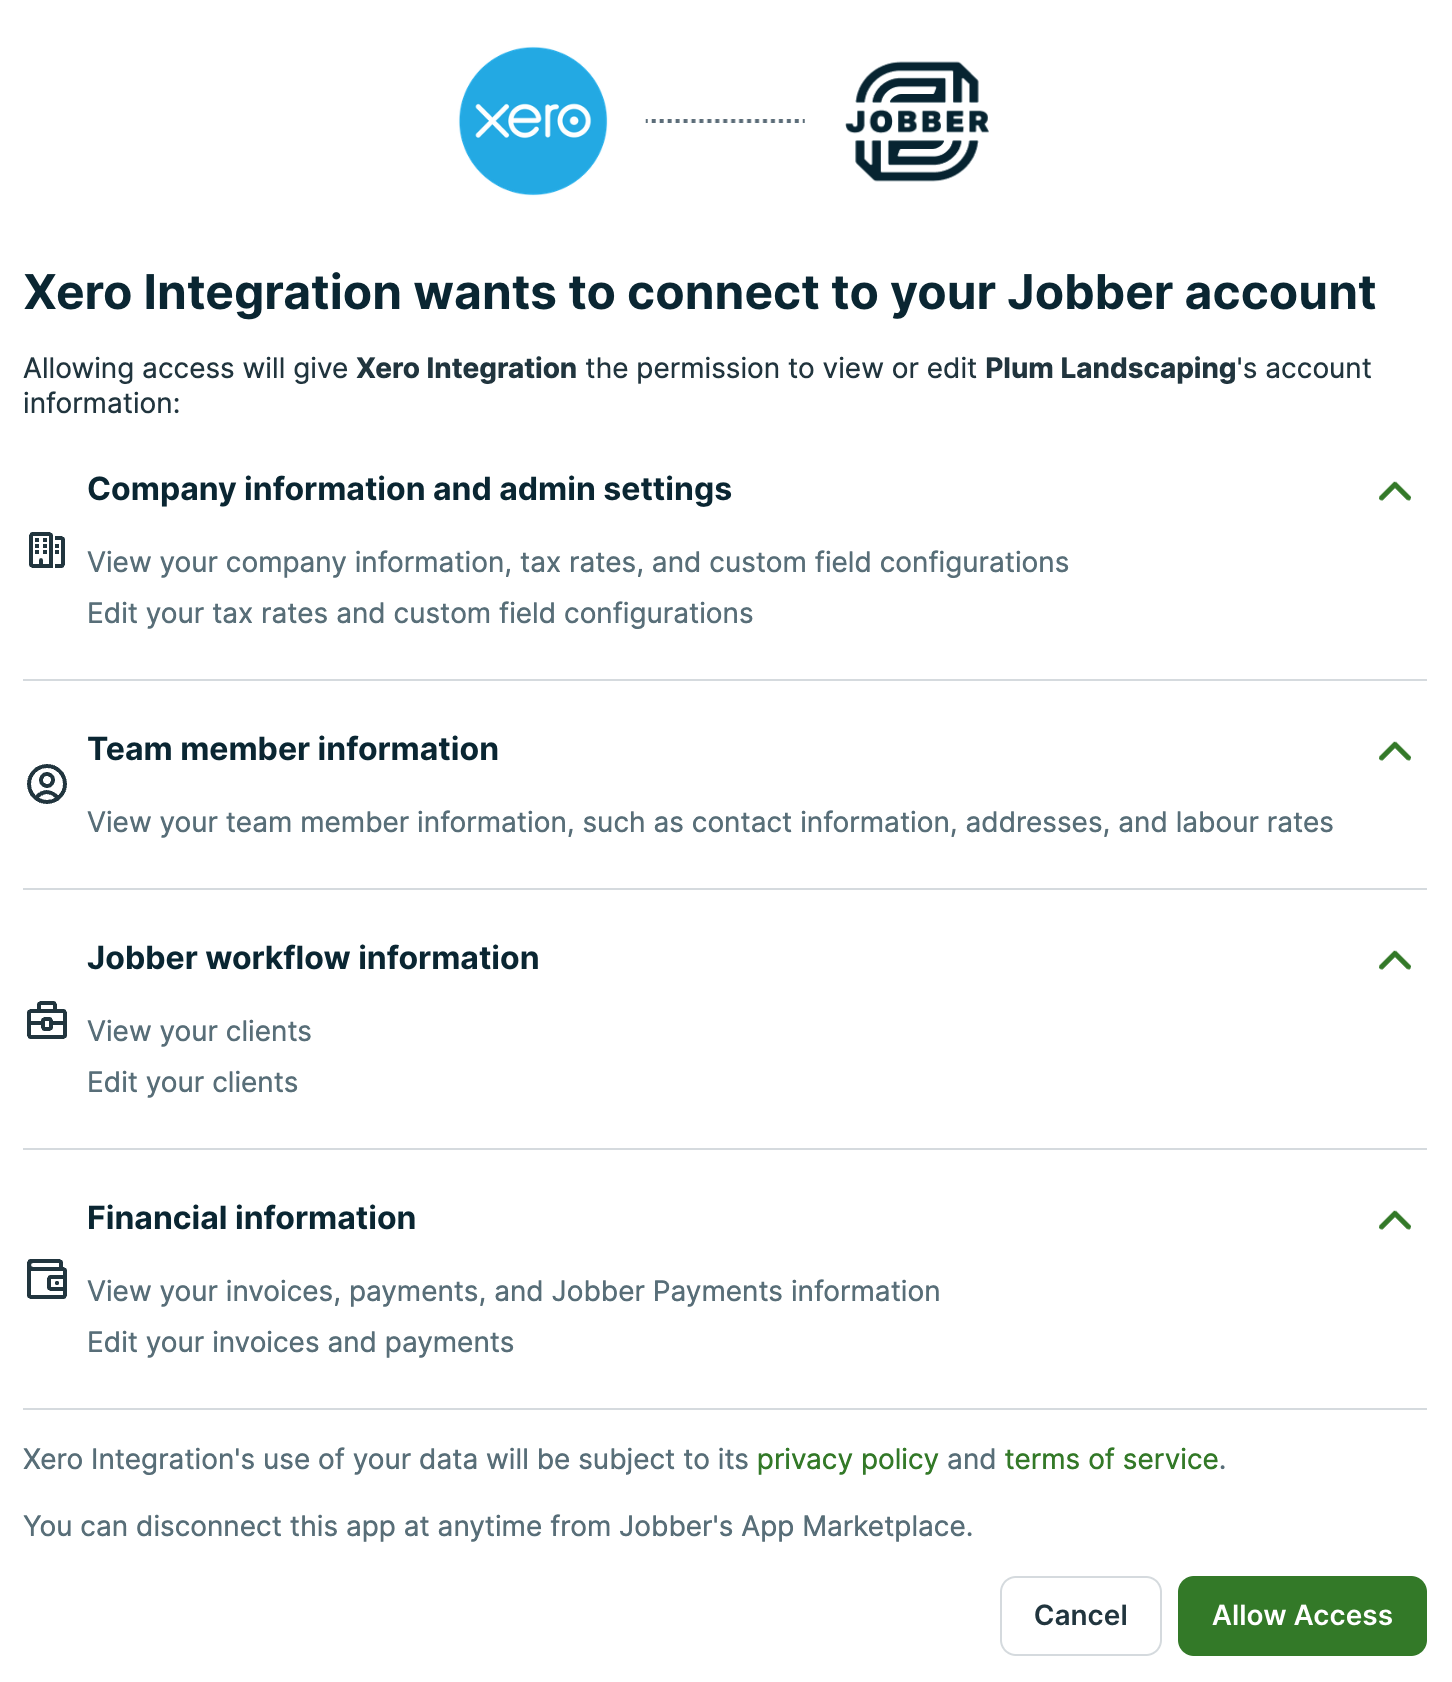Open the terms of service link
Viewport: 1452px width, 1682px height.
coord(1111,1459)
